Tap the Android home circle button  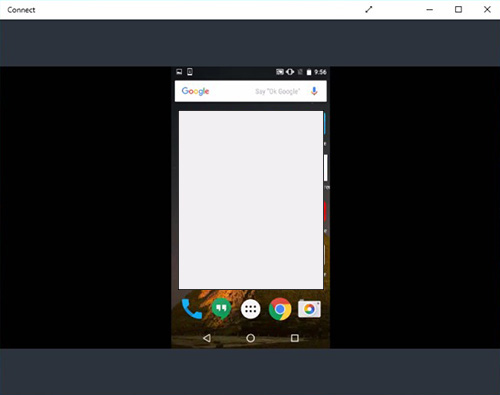tap(251, 338)
